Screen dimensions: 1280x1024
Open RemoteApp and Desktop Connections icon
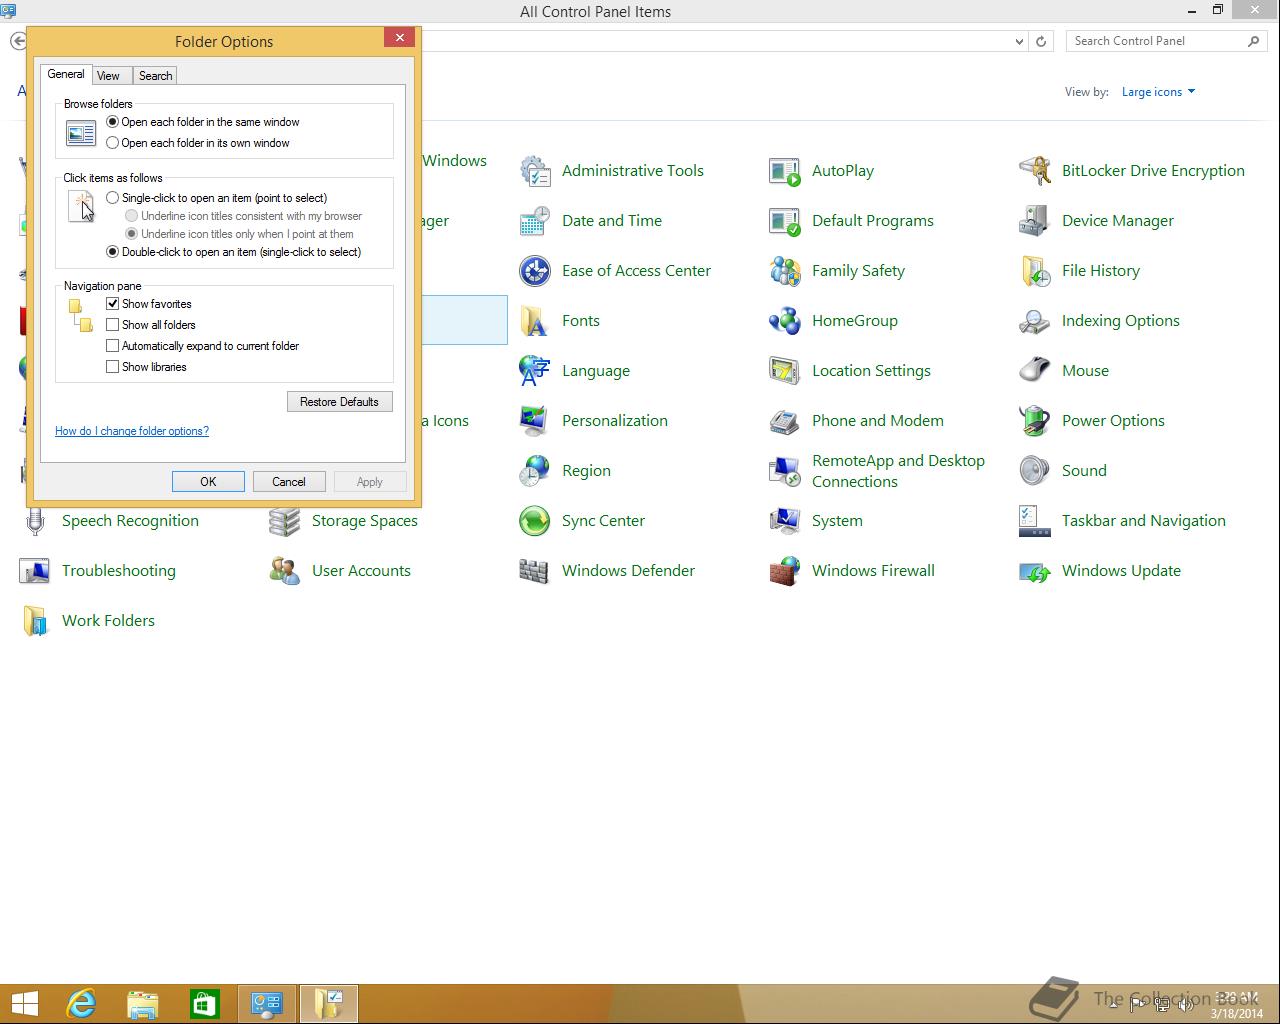(785, 471)
